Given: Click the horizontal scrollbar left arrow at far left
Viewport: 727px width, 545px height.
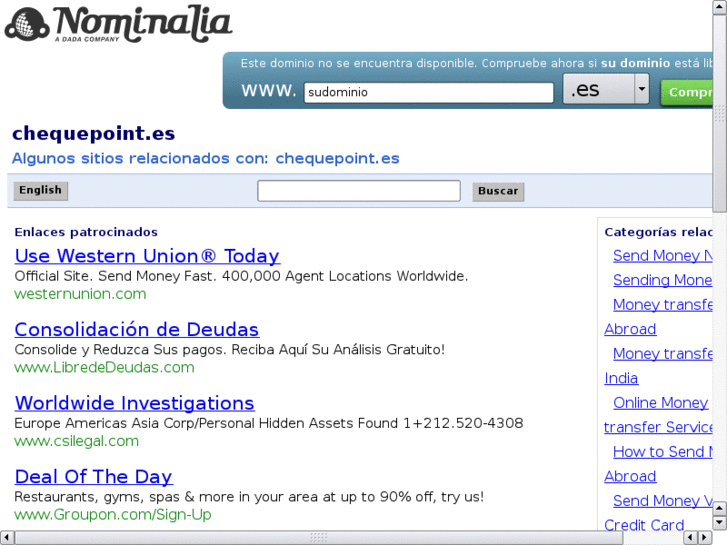Looking at the screenshot, I should [6, 538].
